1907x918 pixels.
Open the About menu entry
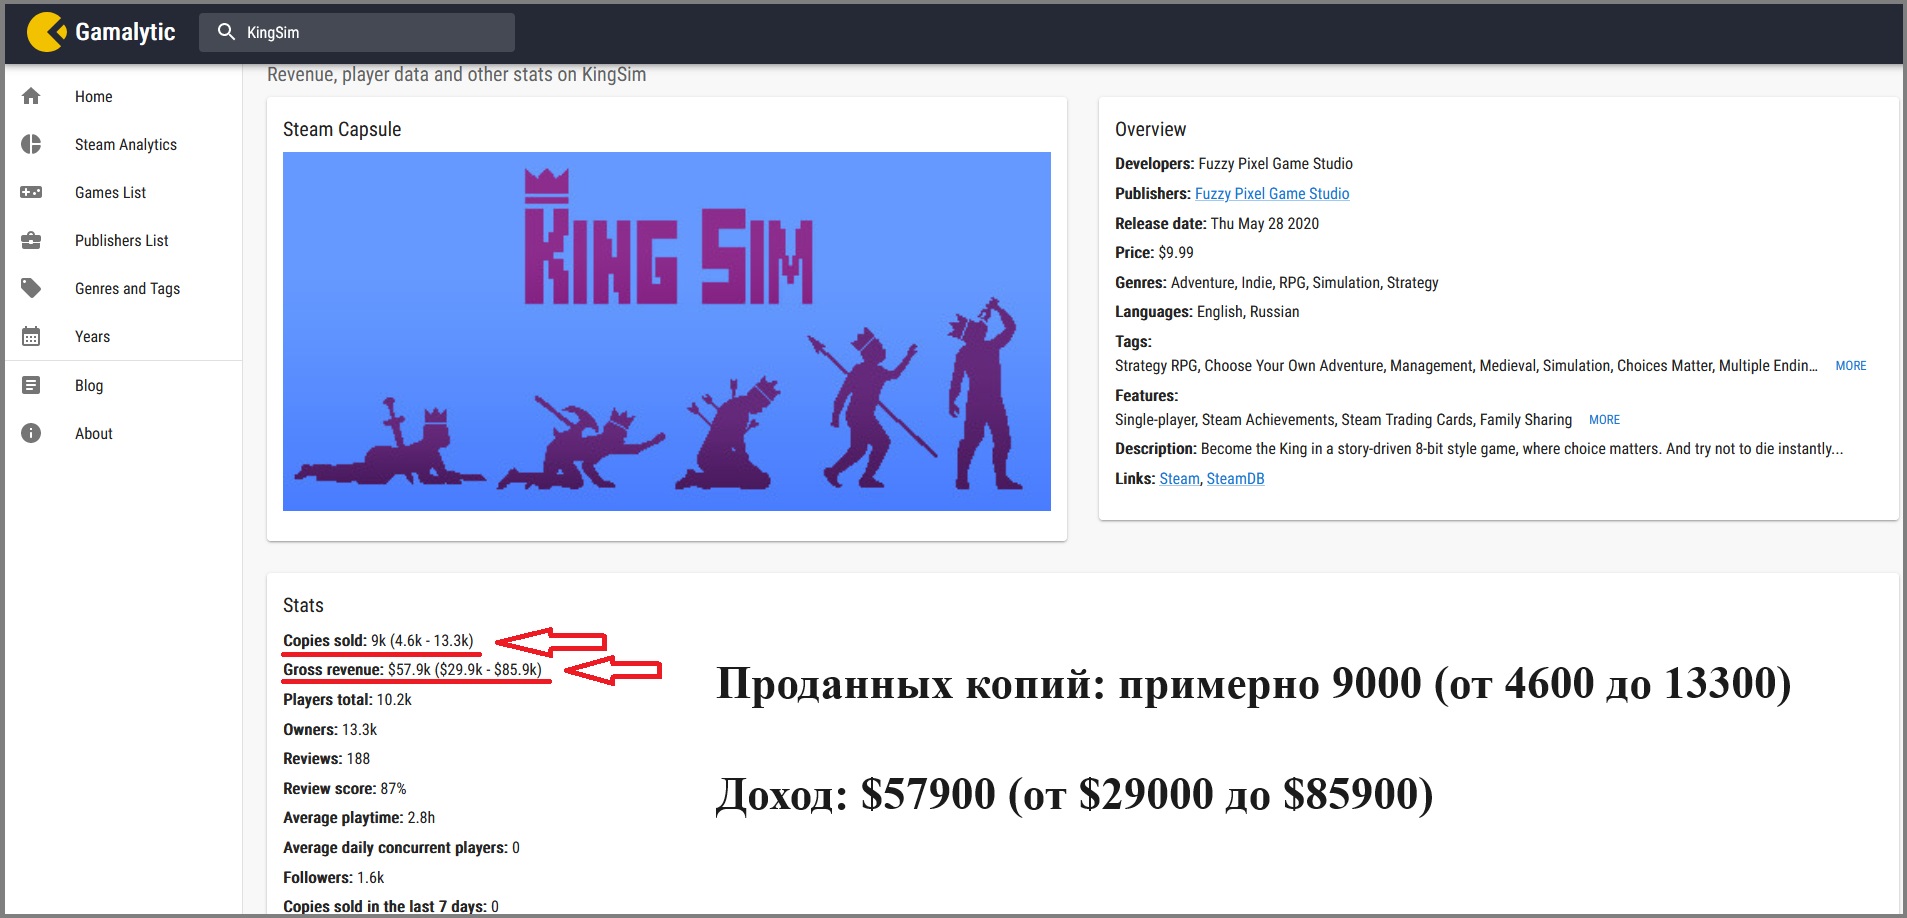click(93, 433)
